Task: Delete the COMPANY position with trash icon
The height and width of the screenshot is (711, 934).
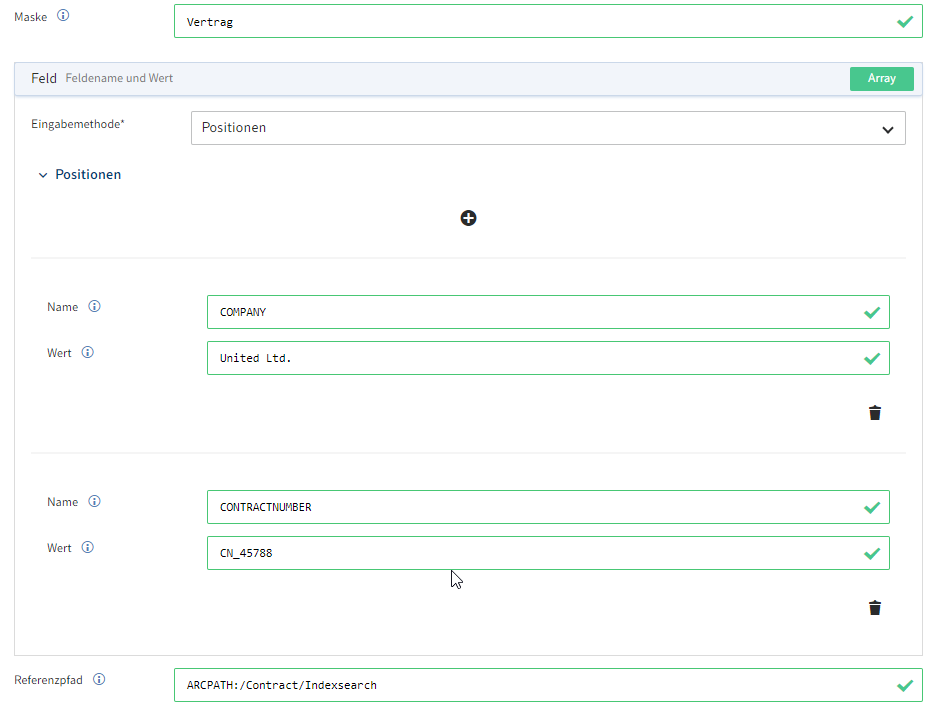Action: (875, 413)
